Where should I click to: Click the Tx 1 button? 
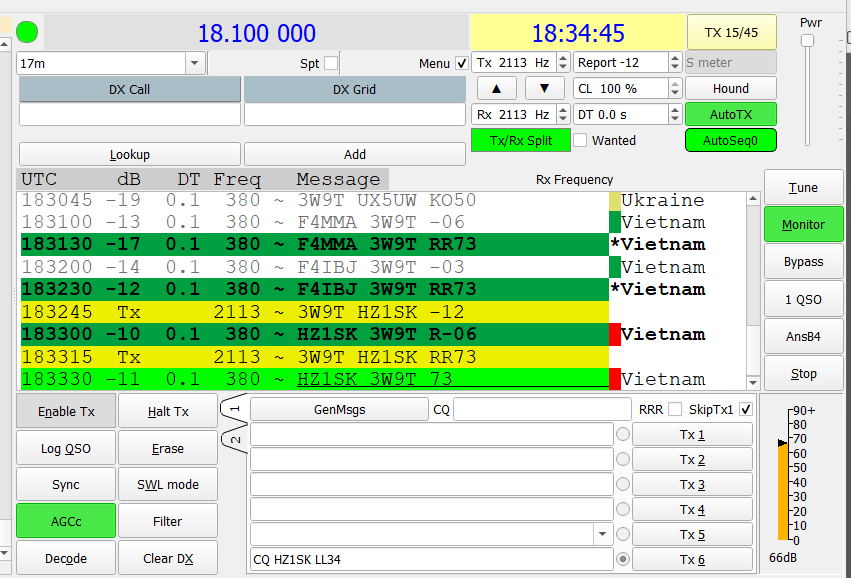pos(693,434)
